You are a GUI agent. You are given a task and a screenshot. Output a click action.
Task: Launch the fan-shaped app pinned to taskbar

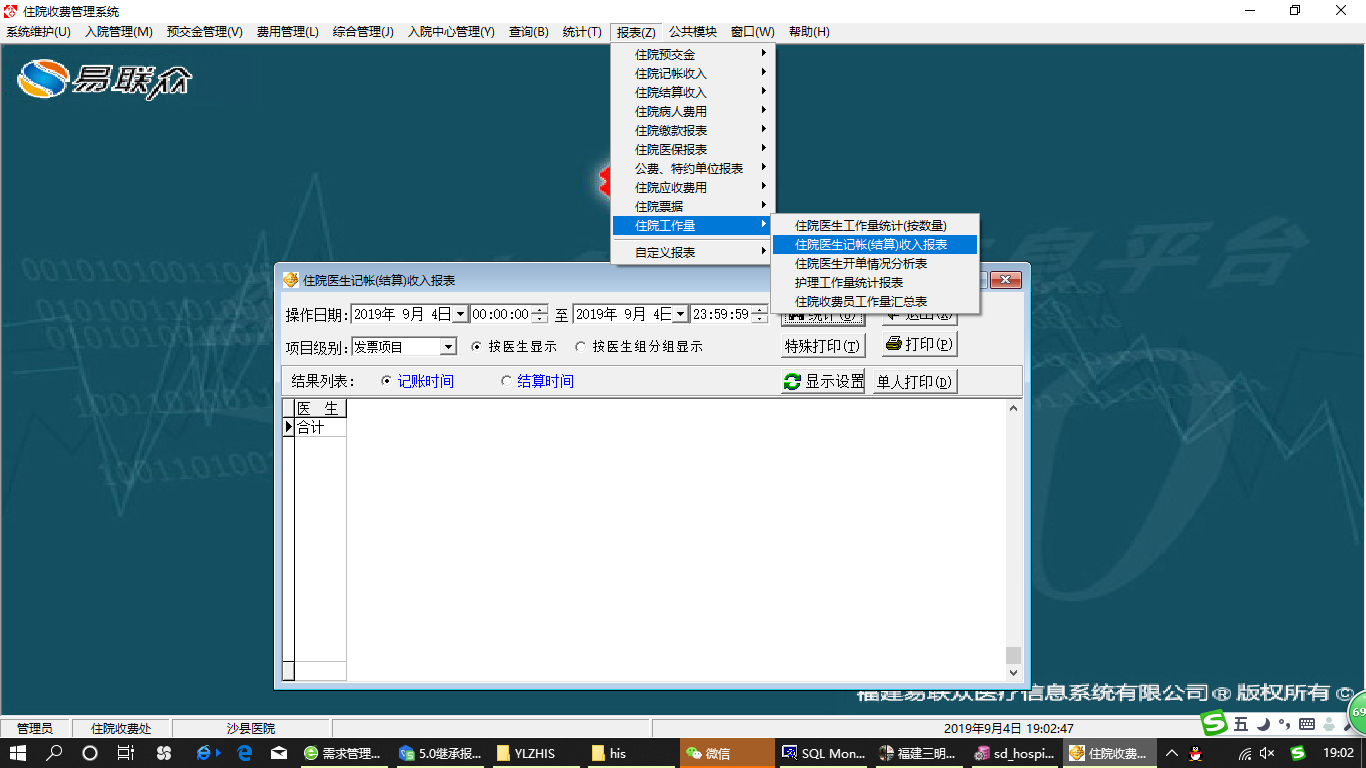[x=164, y=753]
